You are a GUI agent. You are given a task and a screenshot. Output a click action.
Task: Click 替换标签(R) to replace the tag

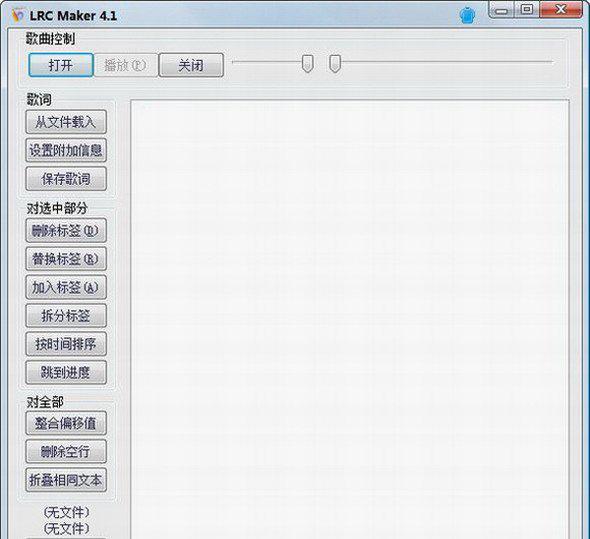click(x=66, y=259)
